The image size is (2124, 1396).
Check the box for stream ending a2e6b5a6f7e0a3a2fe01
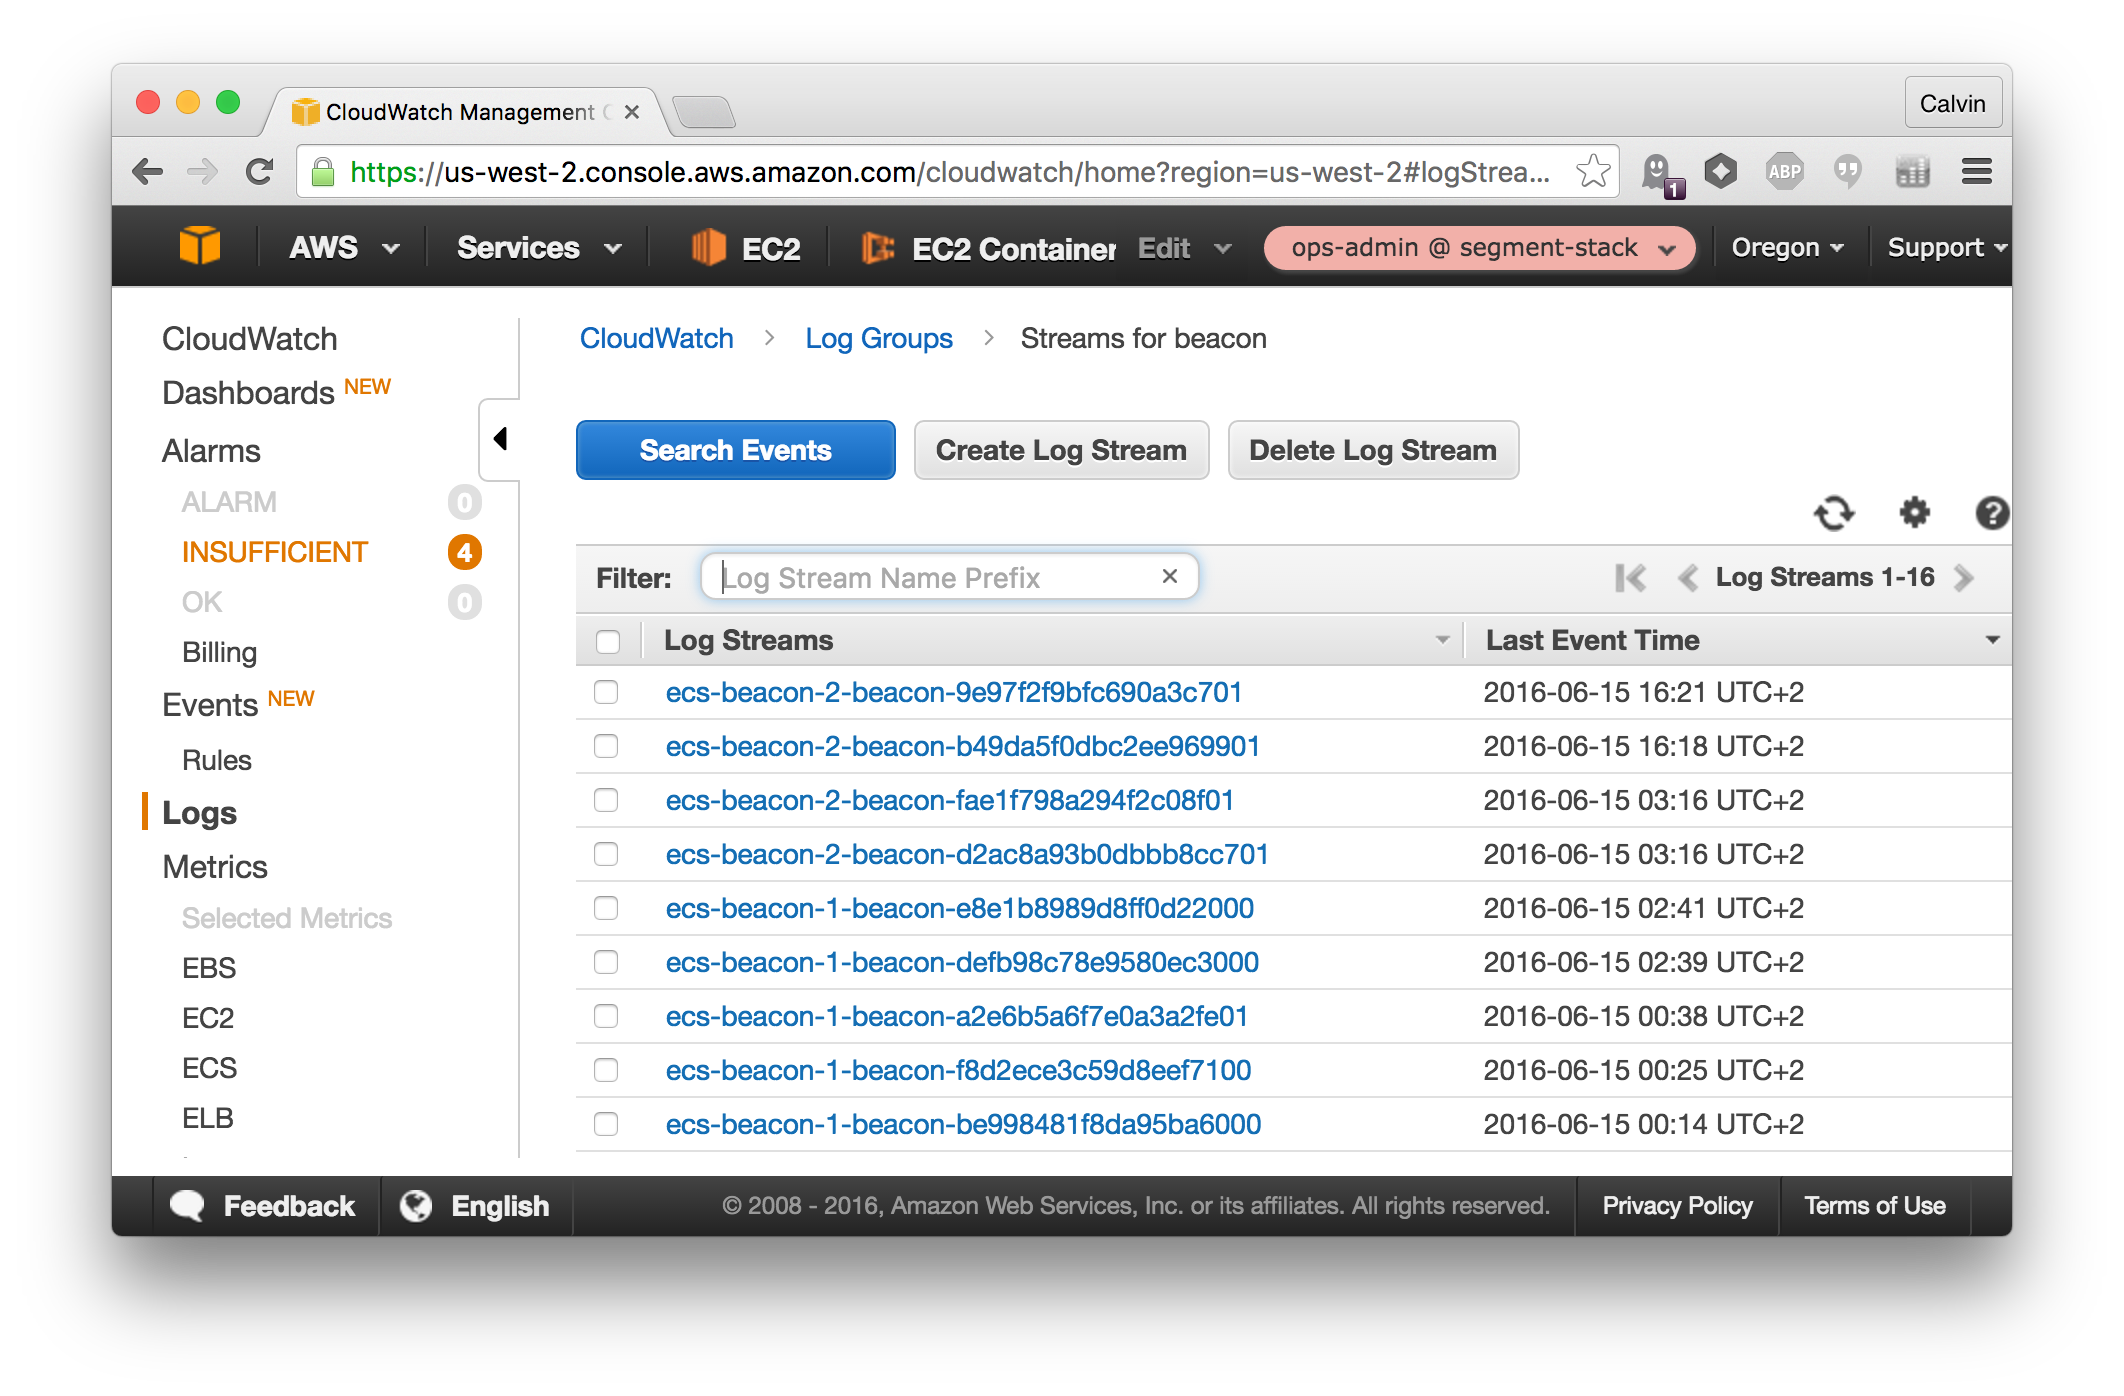click(606, 1016)
